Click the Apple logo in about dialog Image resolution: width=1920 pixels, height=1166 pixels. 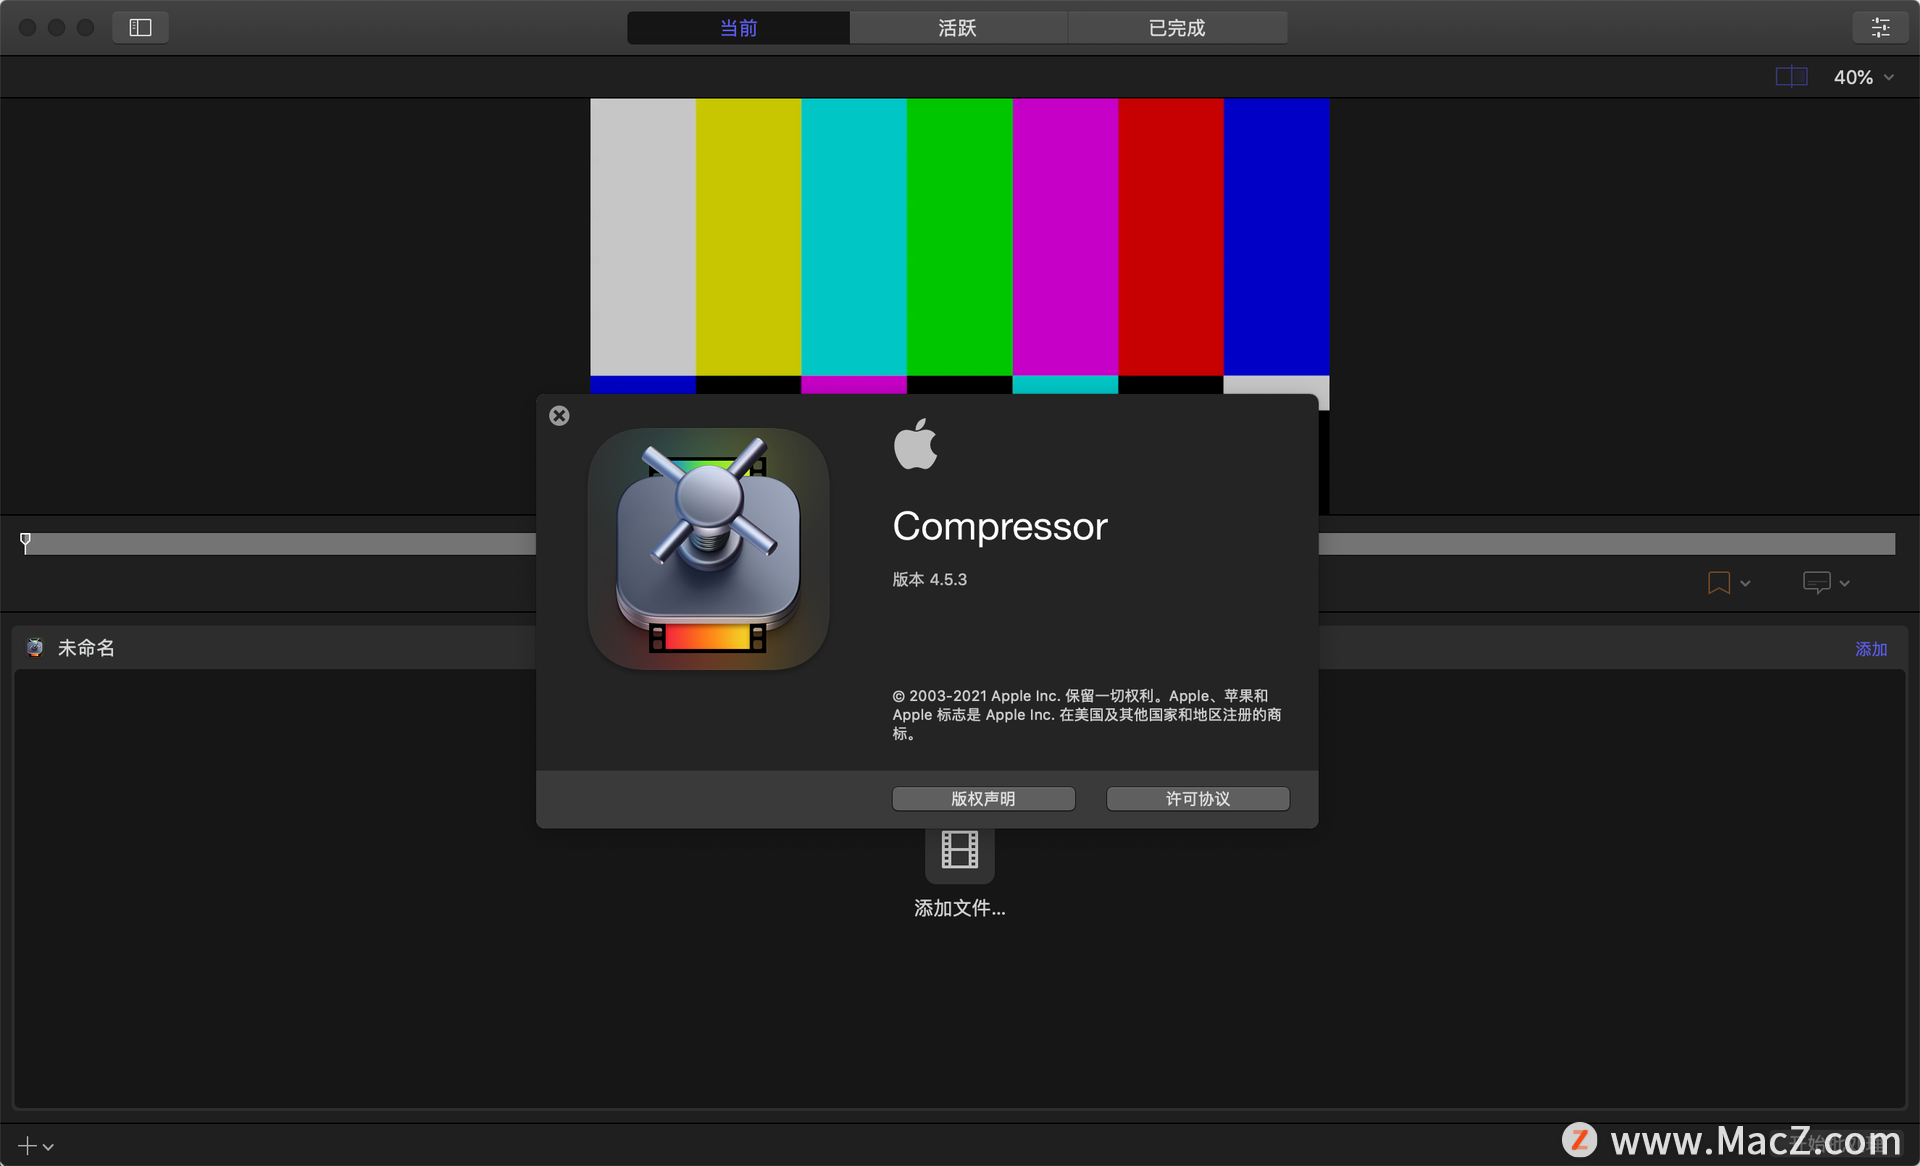click(x=915, y=443)
